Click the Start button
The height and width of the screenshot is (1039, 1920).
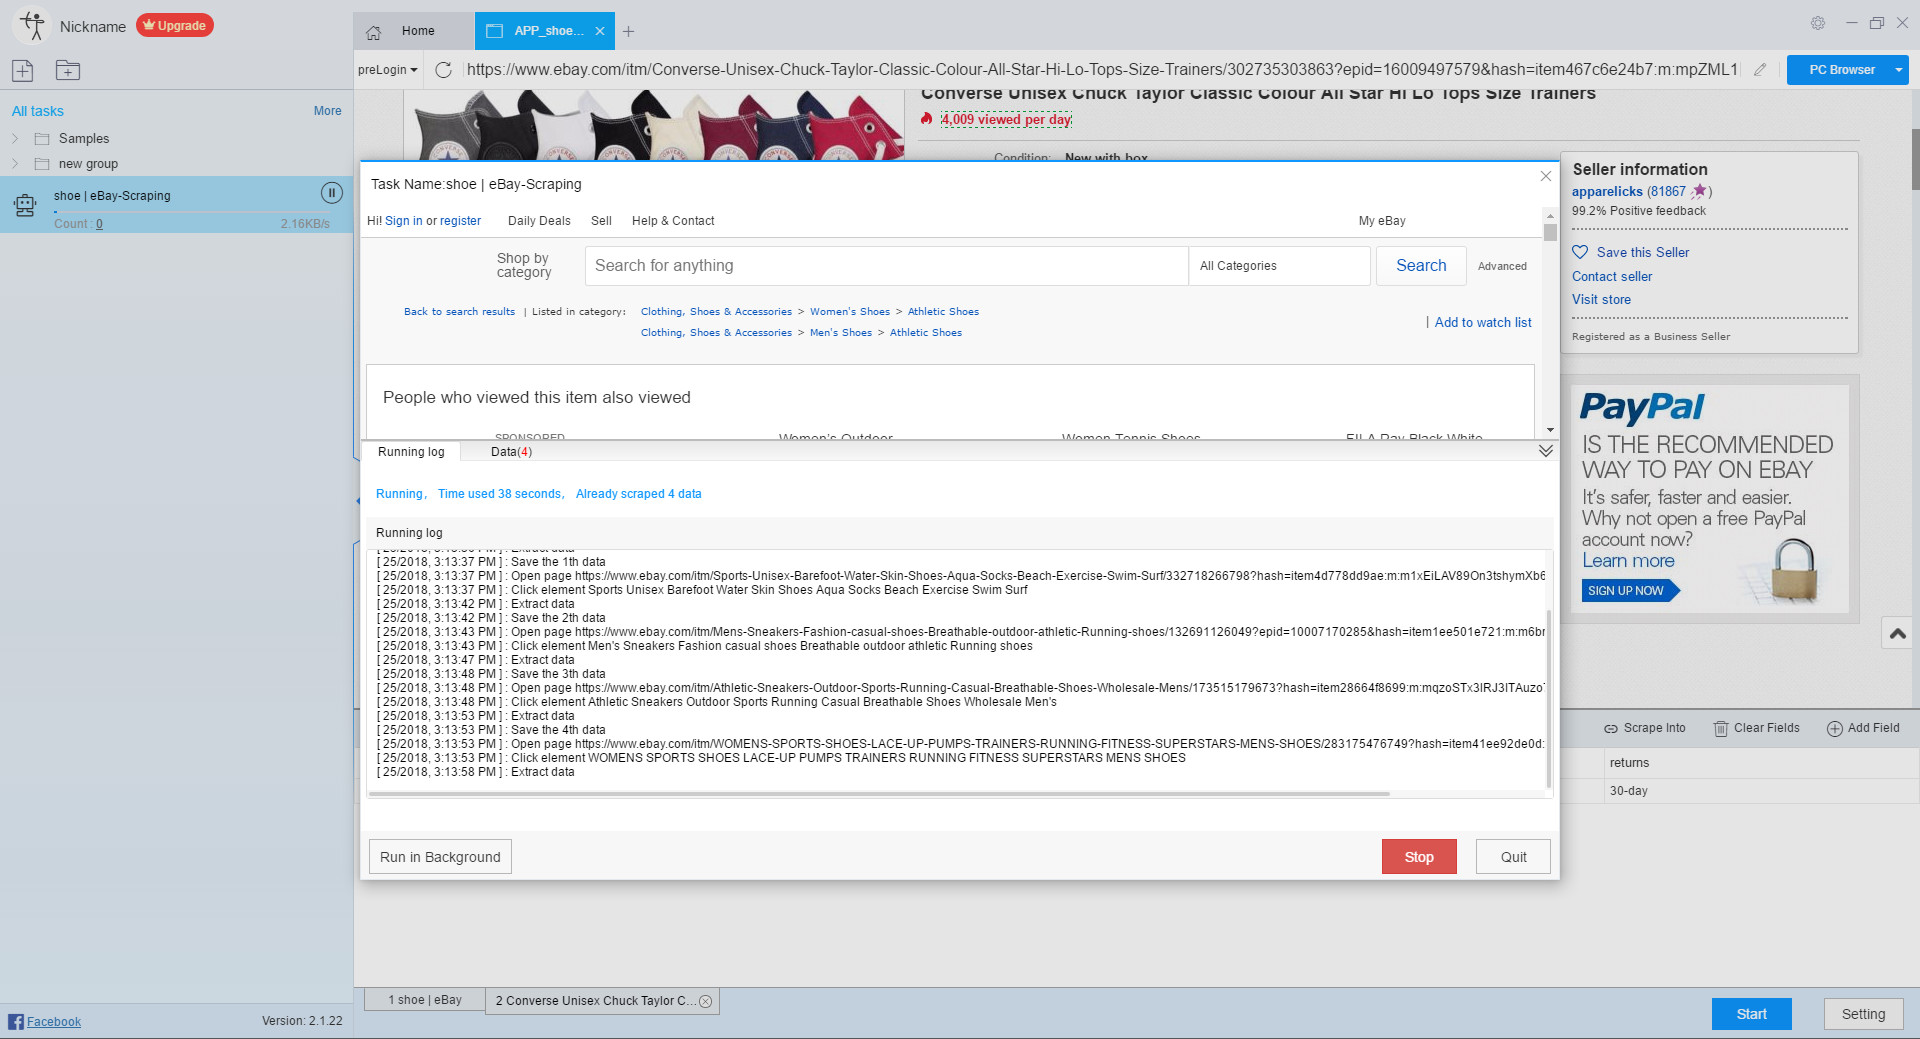1751,1014
